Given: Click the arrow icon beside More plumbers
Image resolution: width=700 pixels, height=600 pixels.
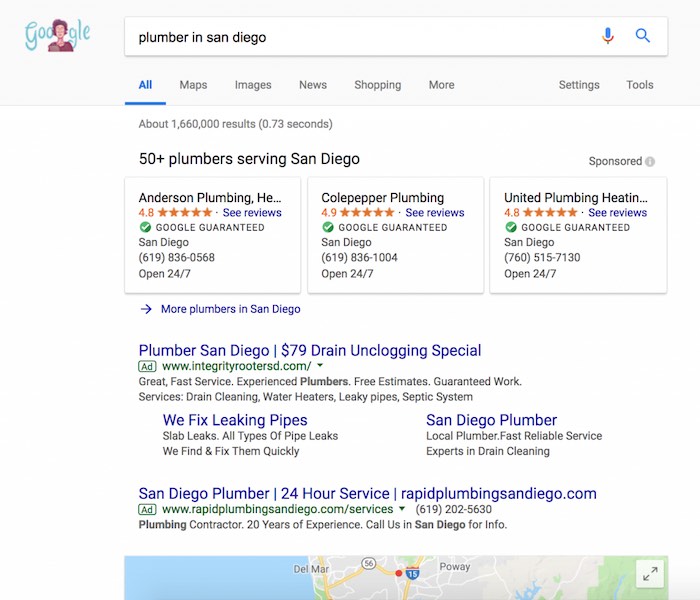Looking at the screenshot, I should (x=146, y=309).
